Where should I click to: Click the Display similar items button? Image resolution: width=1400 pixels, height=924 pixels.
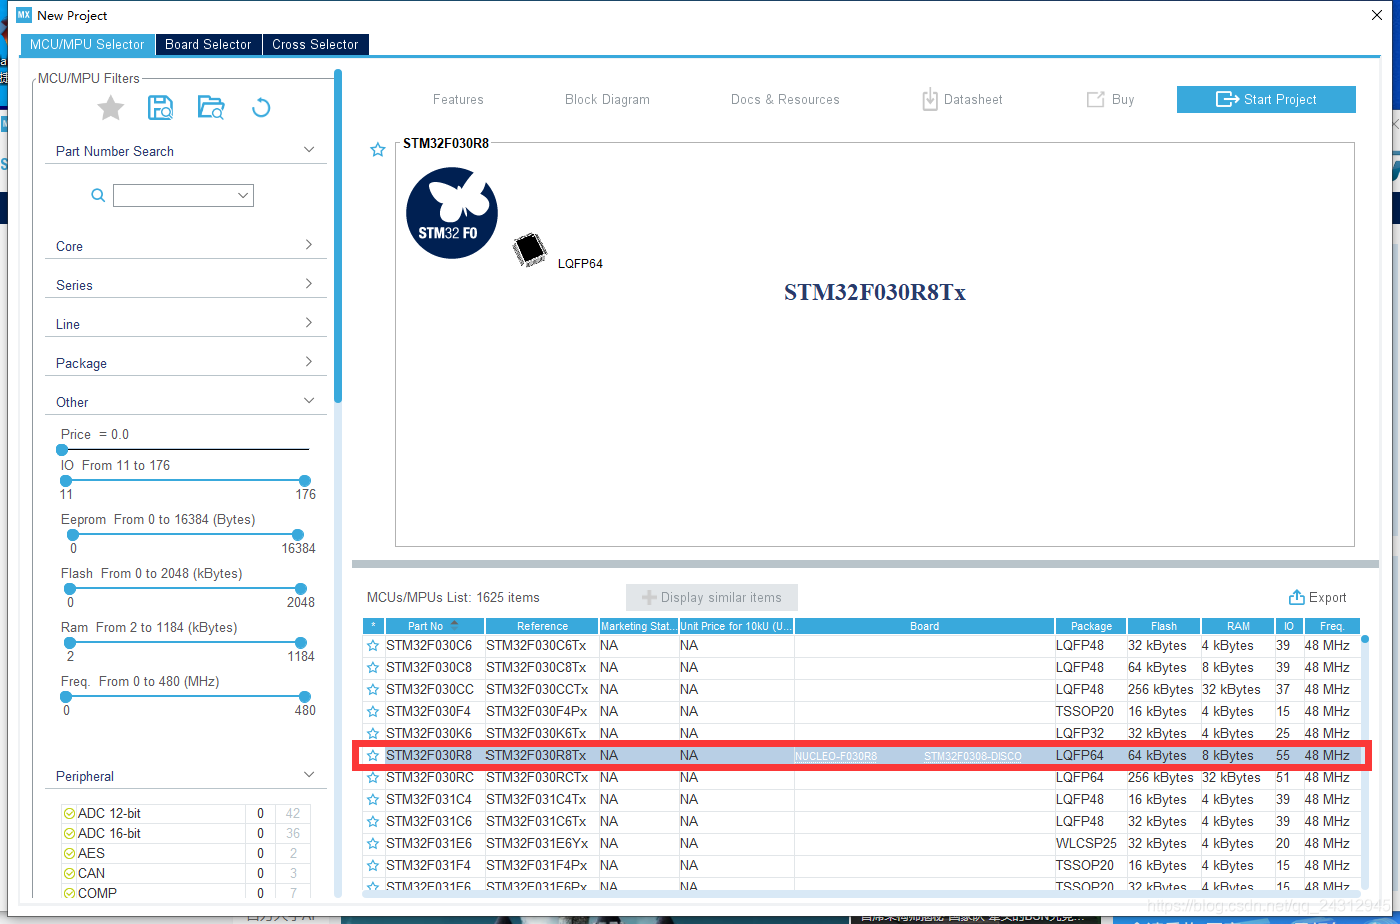tap(712, 598)
